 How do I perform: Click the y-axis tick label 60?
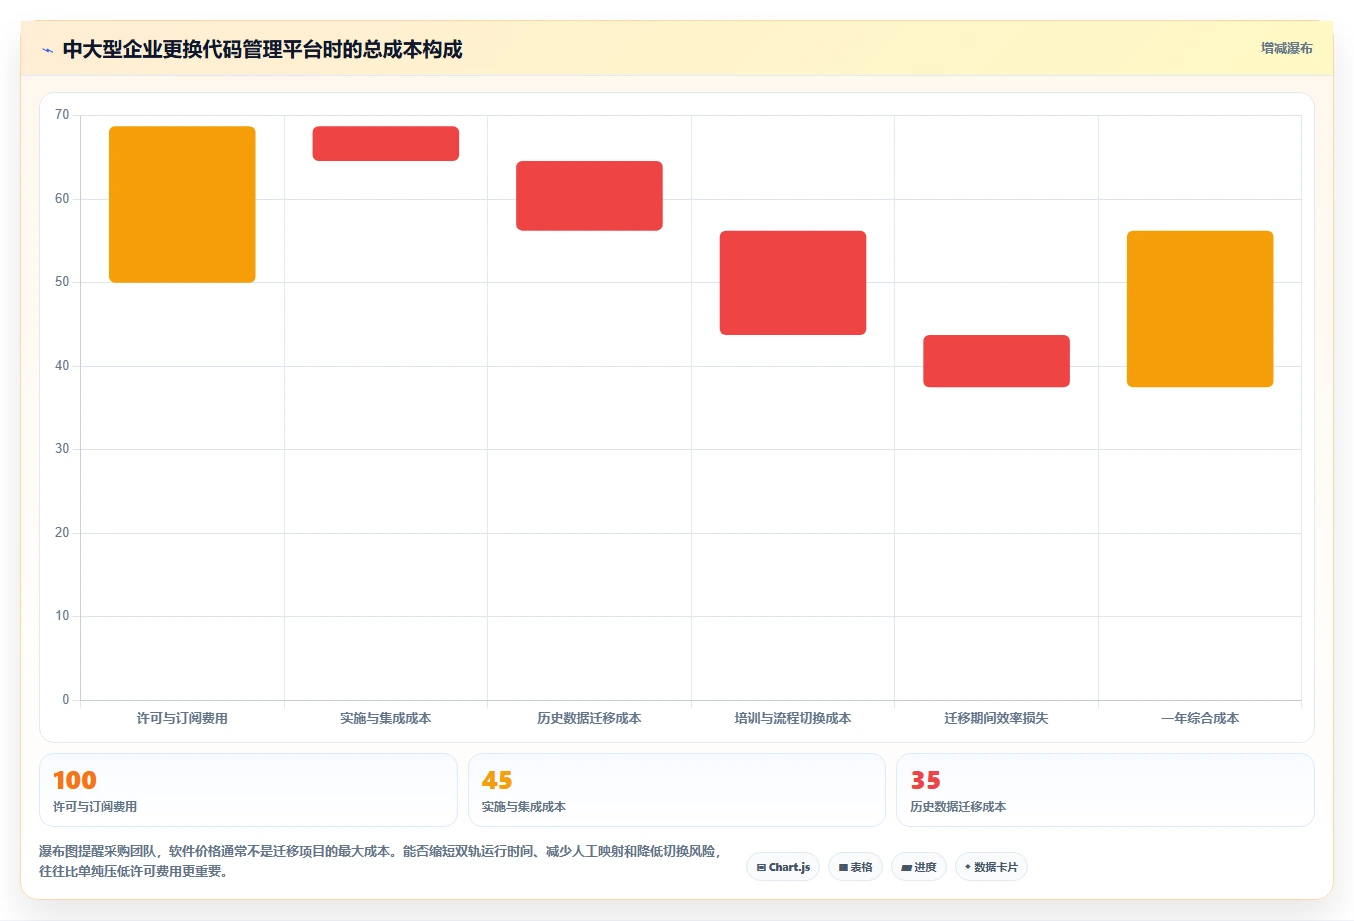[x=62, y=199]
